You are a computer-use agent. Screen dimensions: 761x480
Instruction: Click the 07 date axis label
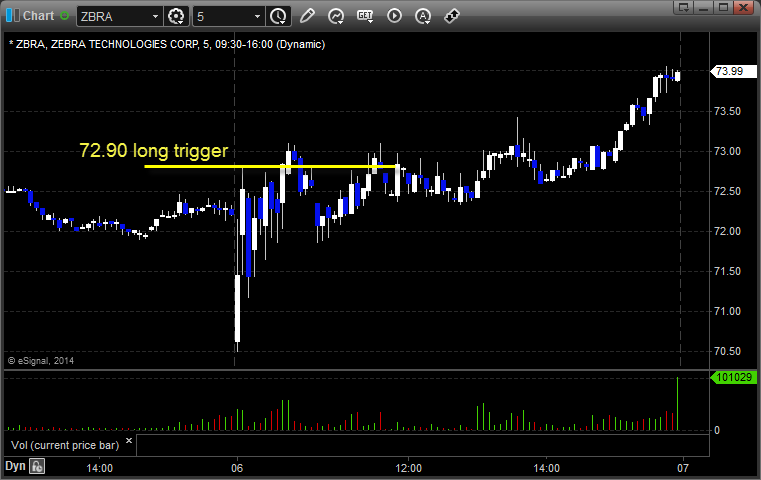pyautogui.click(x=683, y=468)
